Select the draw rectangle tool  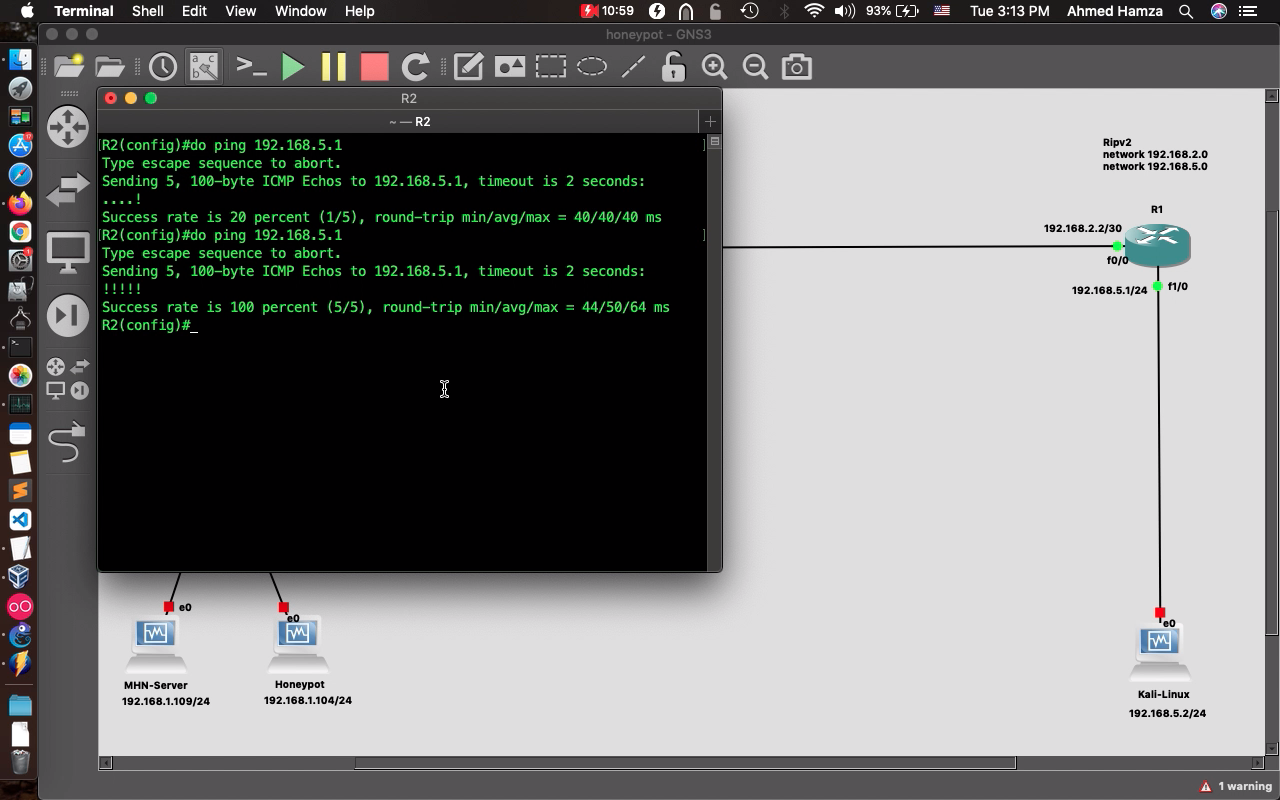(550, 67)
